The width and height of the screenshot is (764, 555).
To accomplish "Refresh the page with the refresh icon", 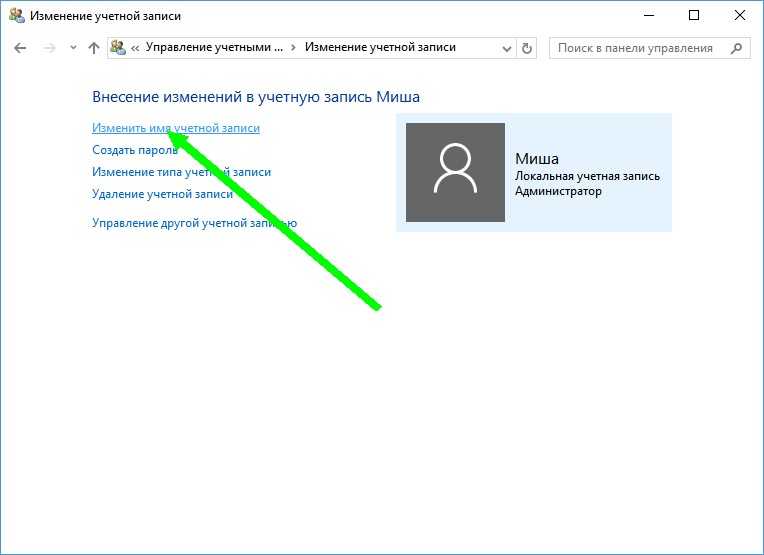I will click(x=527, y=48).
